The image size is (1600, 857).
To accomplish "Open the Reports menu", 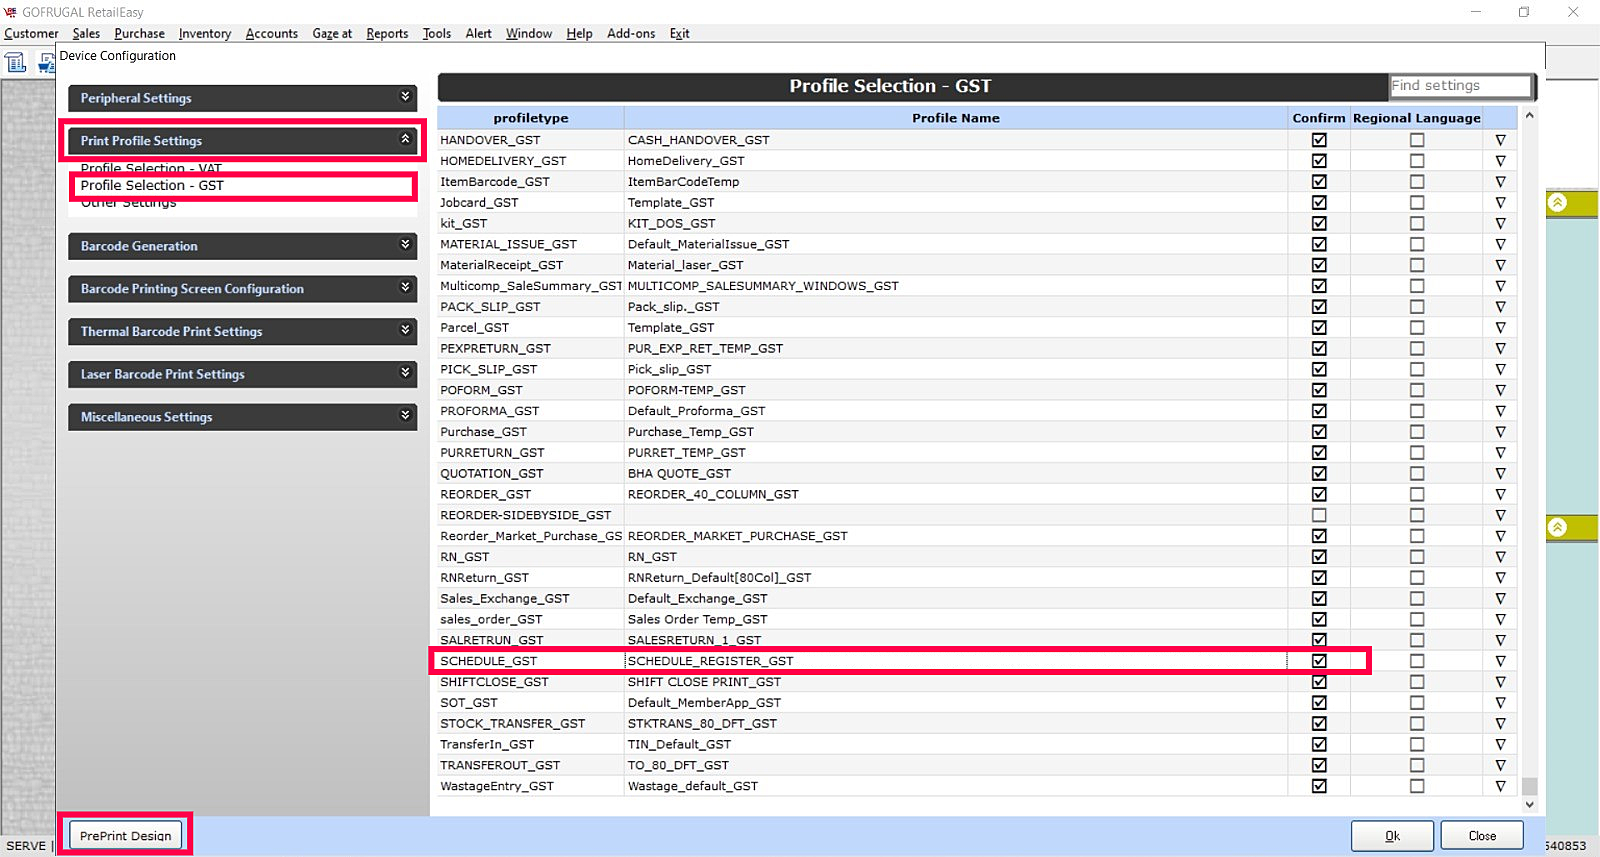I will 387,33.
